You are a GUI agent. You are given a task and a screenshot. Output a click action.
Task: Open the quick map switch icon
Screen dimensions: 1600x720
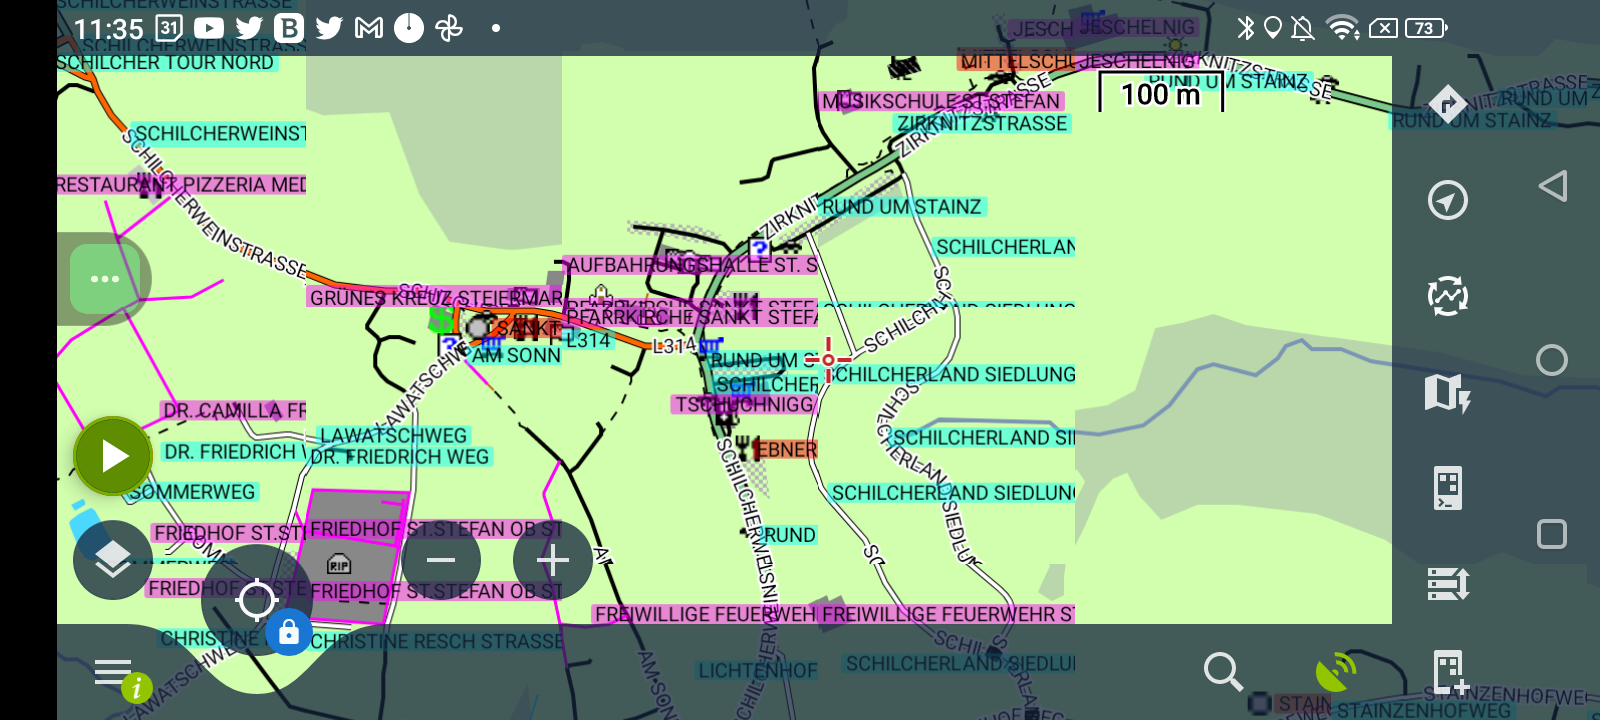pyautogui.click(x=1447, y=393)
